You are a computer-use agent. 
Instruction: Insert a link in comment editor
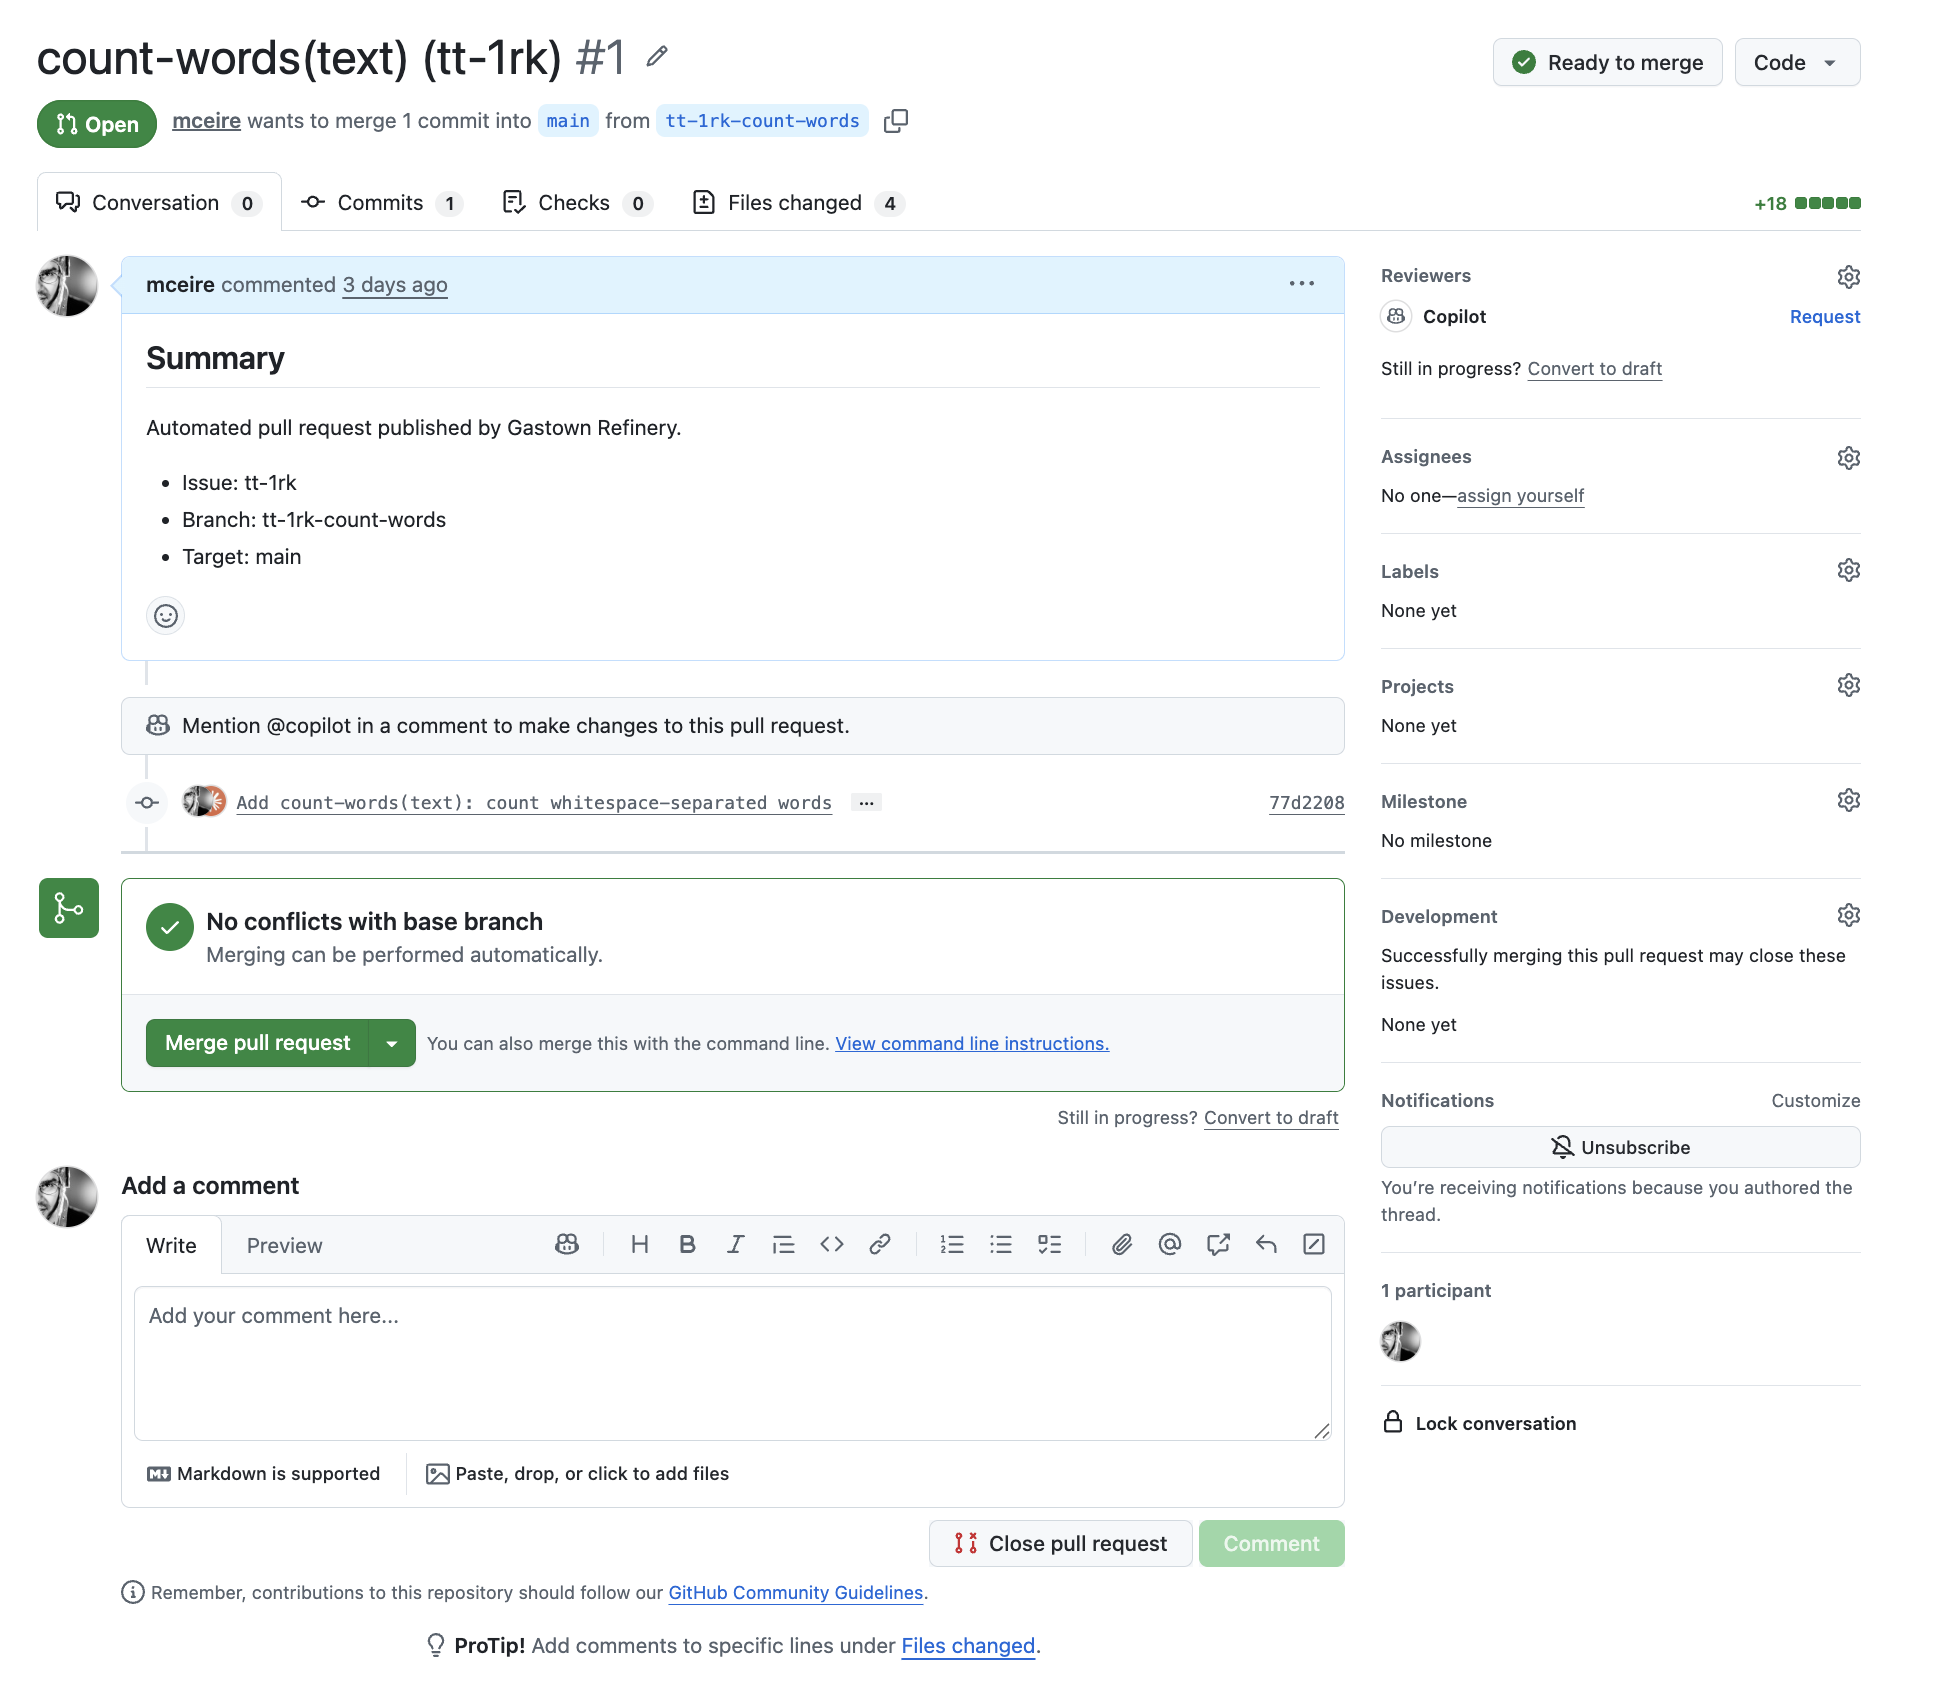pos(880,1244)
